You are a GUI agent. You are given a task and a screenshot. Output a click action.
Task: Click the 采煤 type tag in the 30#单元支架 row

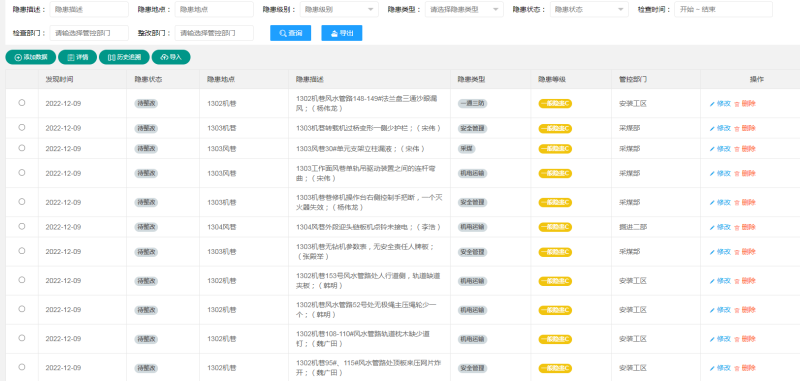pos(466,149)
